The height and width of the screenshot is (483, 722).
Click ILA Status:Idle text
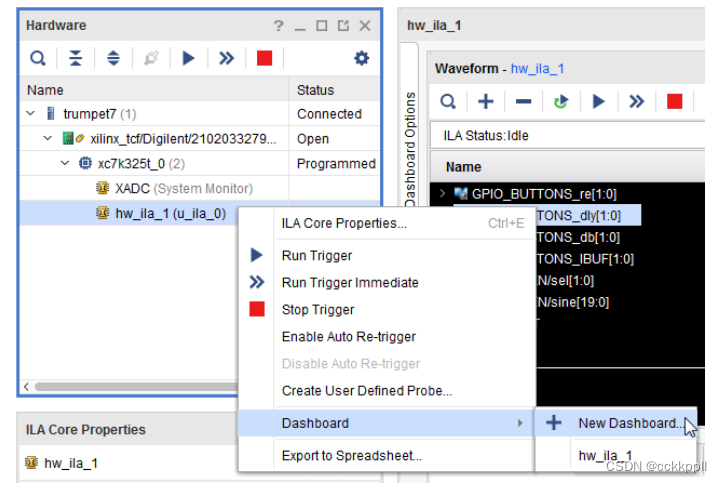point(486,135)
